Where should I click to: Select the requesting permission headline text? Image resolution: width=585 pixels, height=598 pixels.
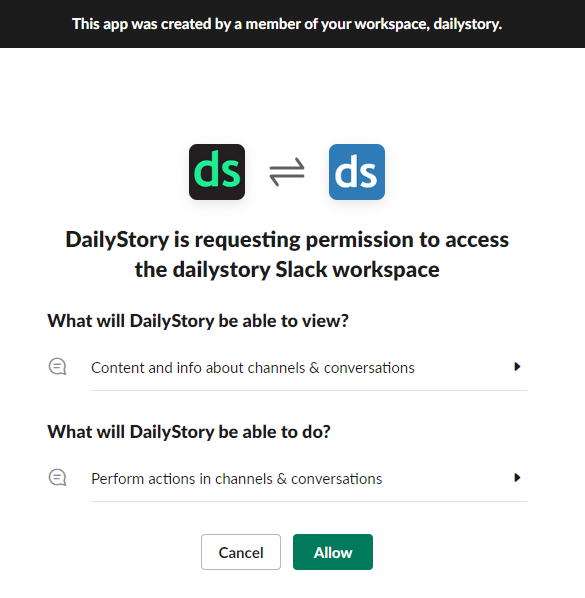(287, 254)
